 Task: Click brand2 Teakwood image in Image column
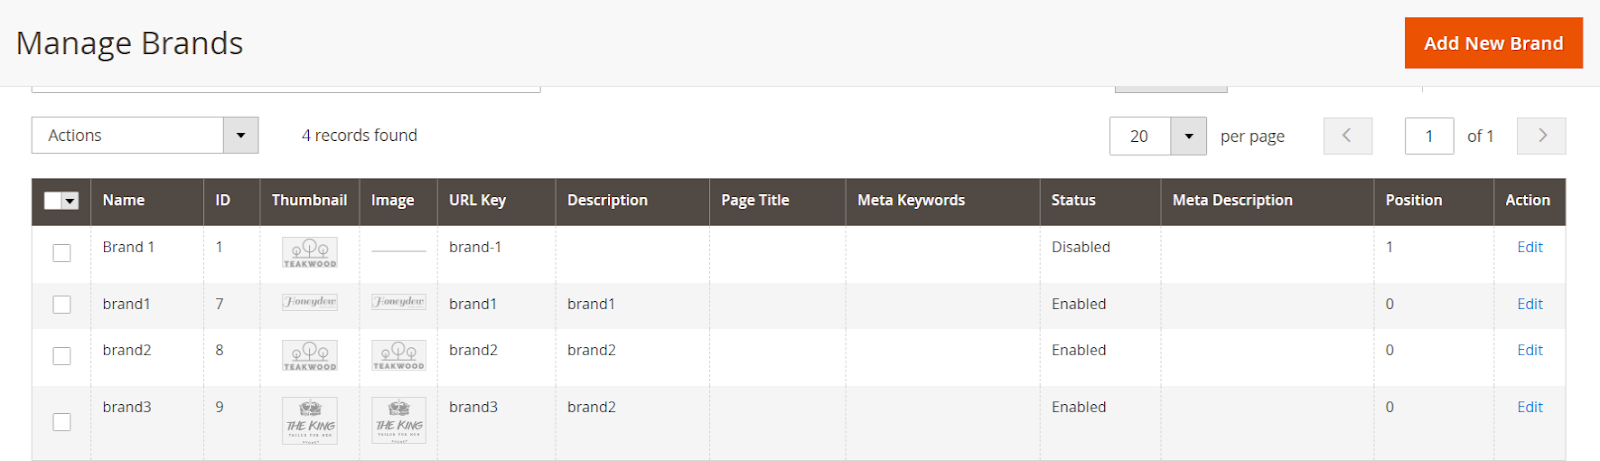(399, 355)
